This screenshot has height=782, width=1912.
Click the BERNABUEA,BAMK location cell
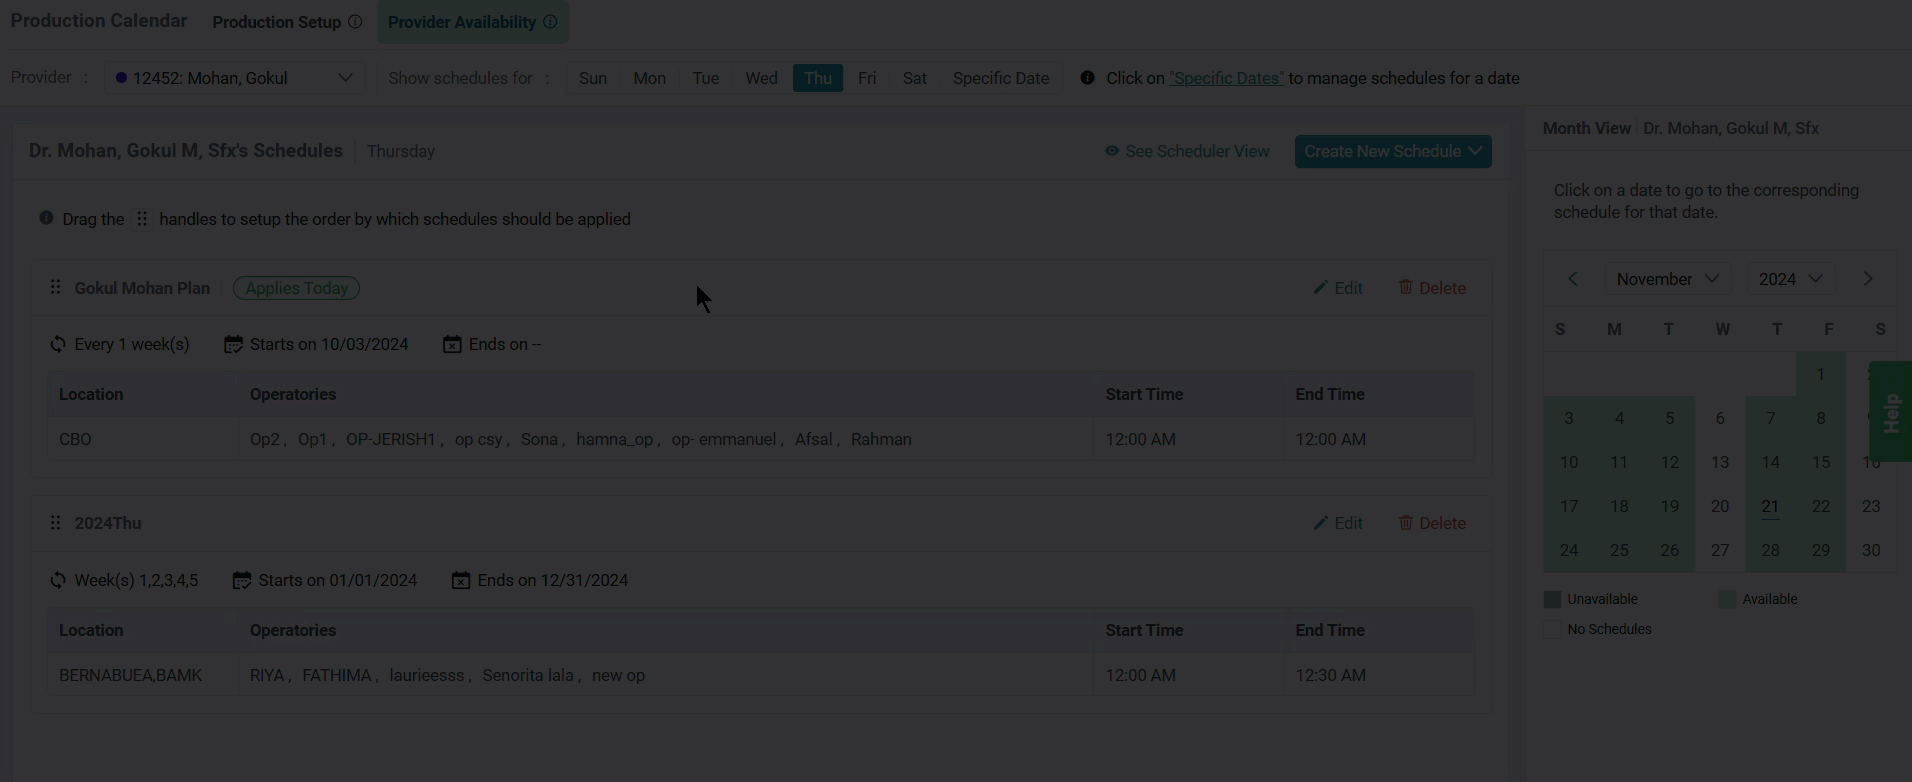click(143, 675)
